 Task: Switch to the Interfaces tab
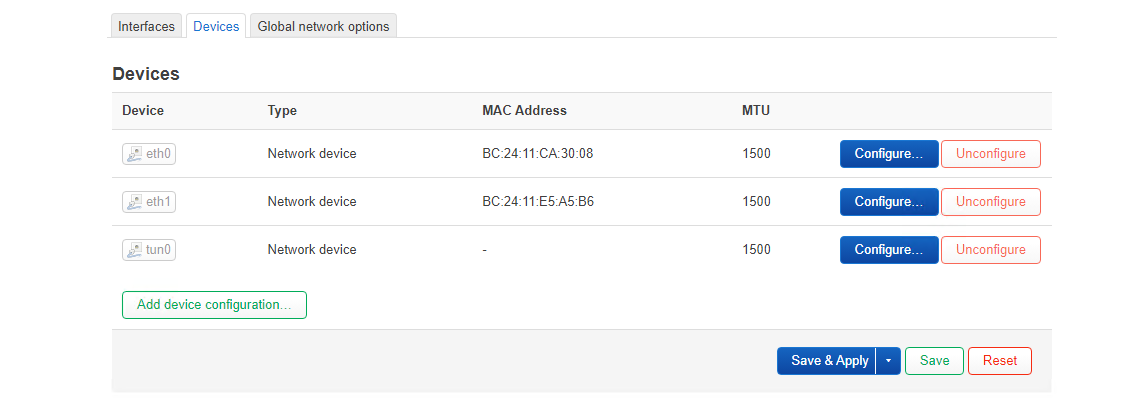pyautogui.click(x=146, y=27)
